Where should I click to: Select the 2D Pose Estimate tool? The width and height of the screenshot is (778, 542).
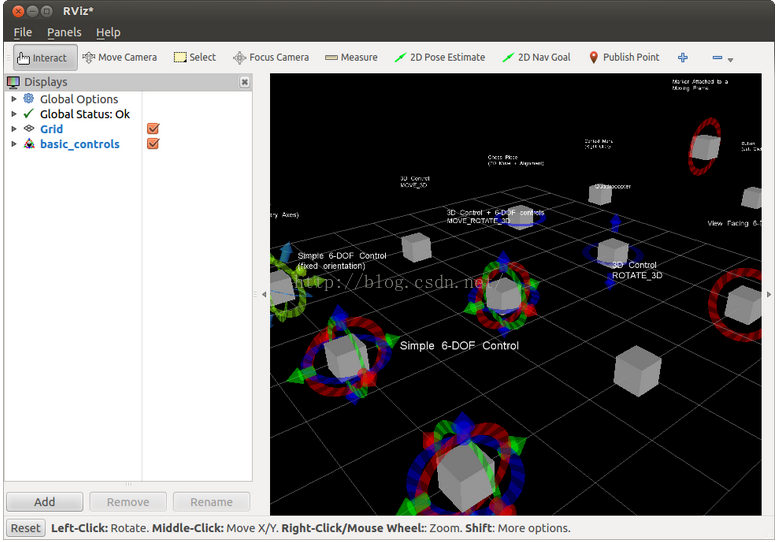coord(440,58)
